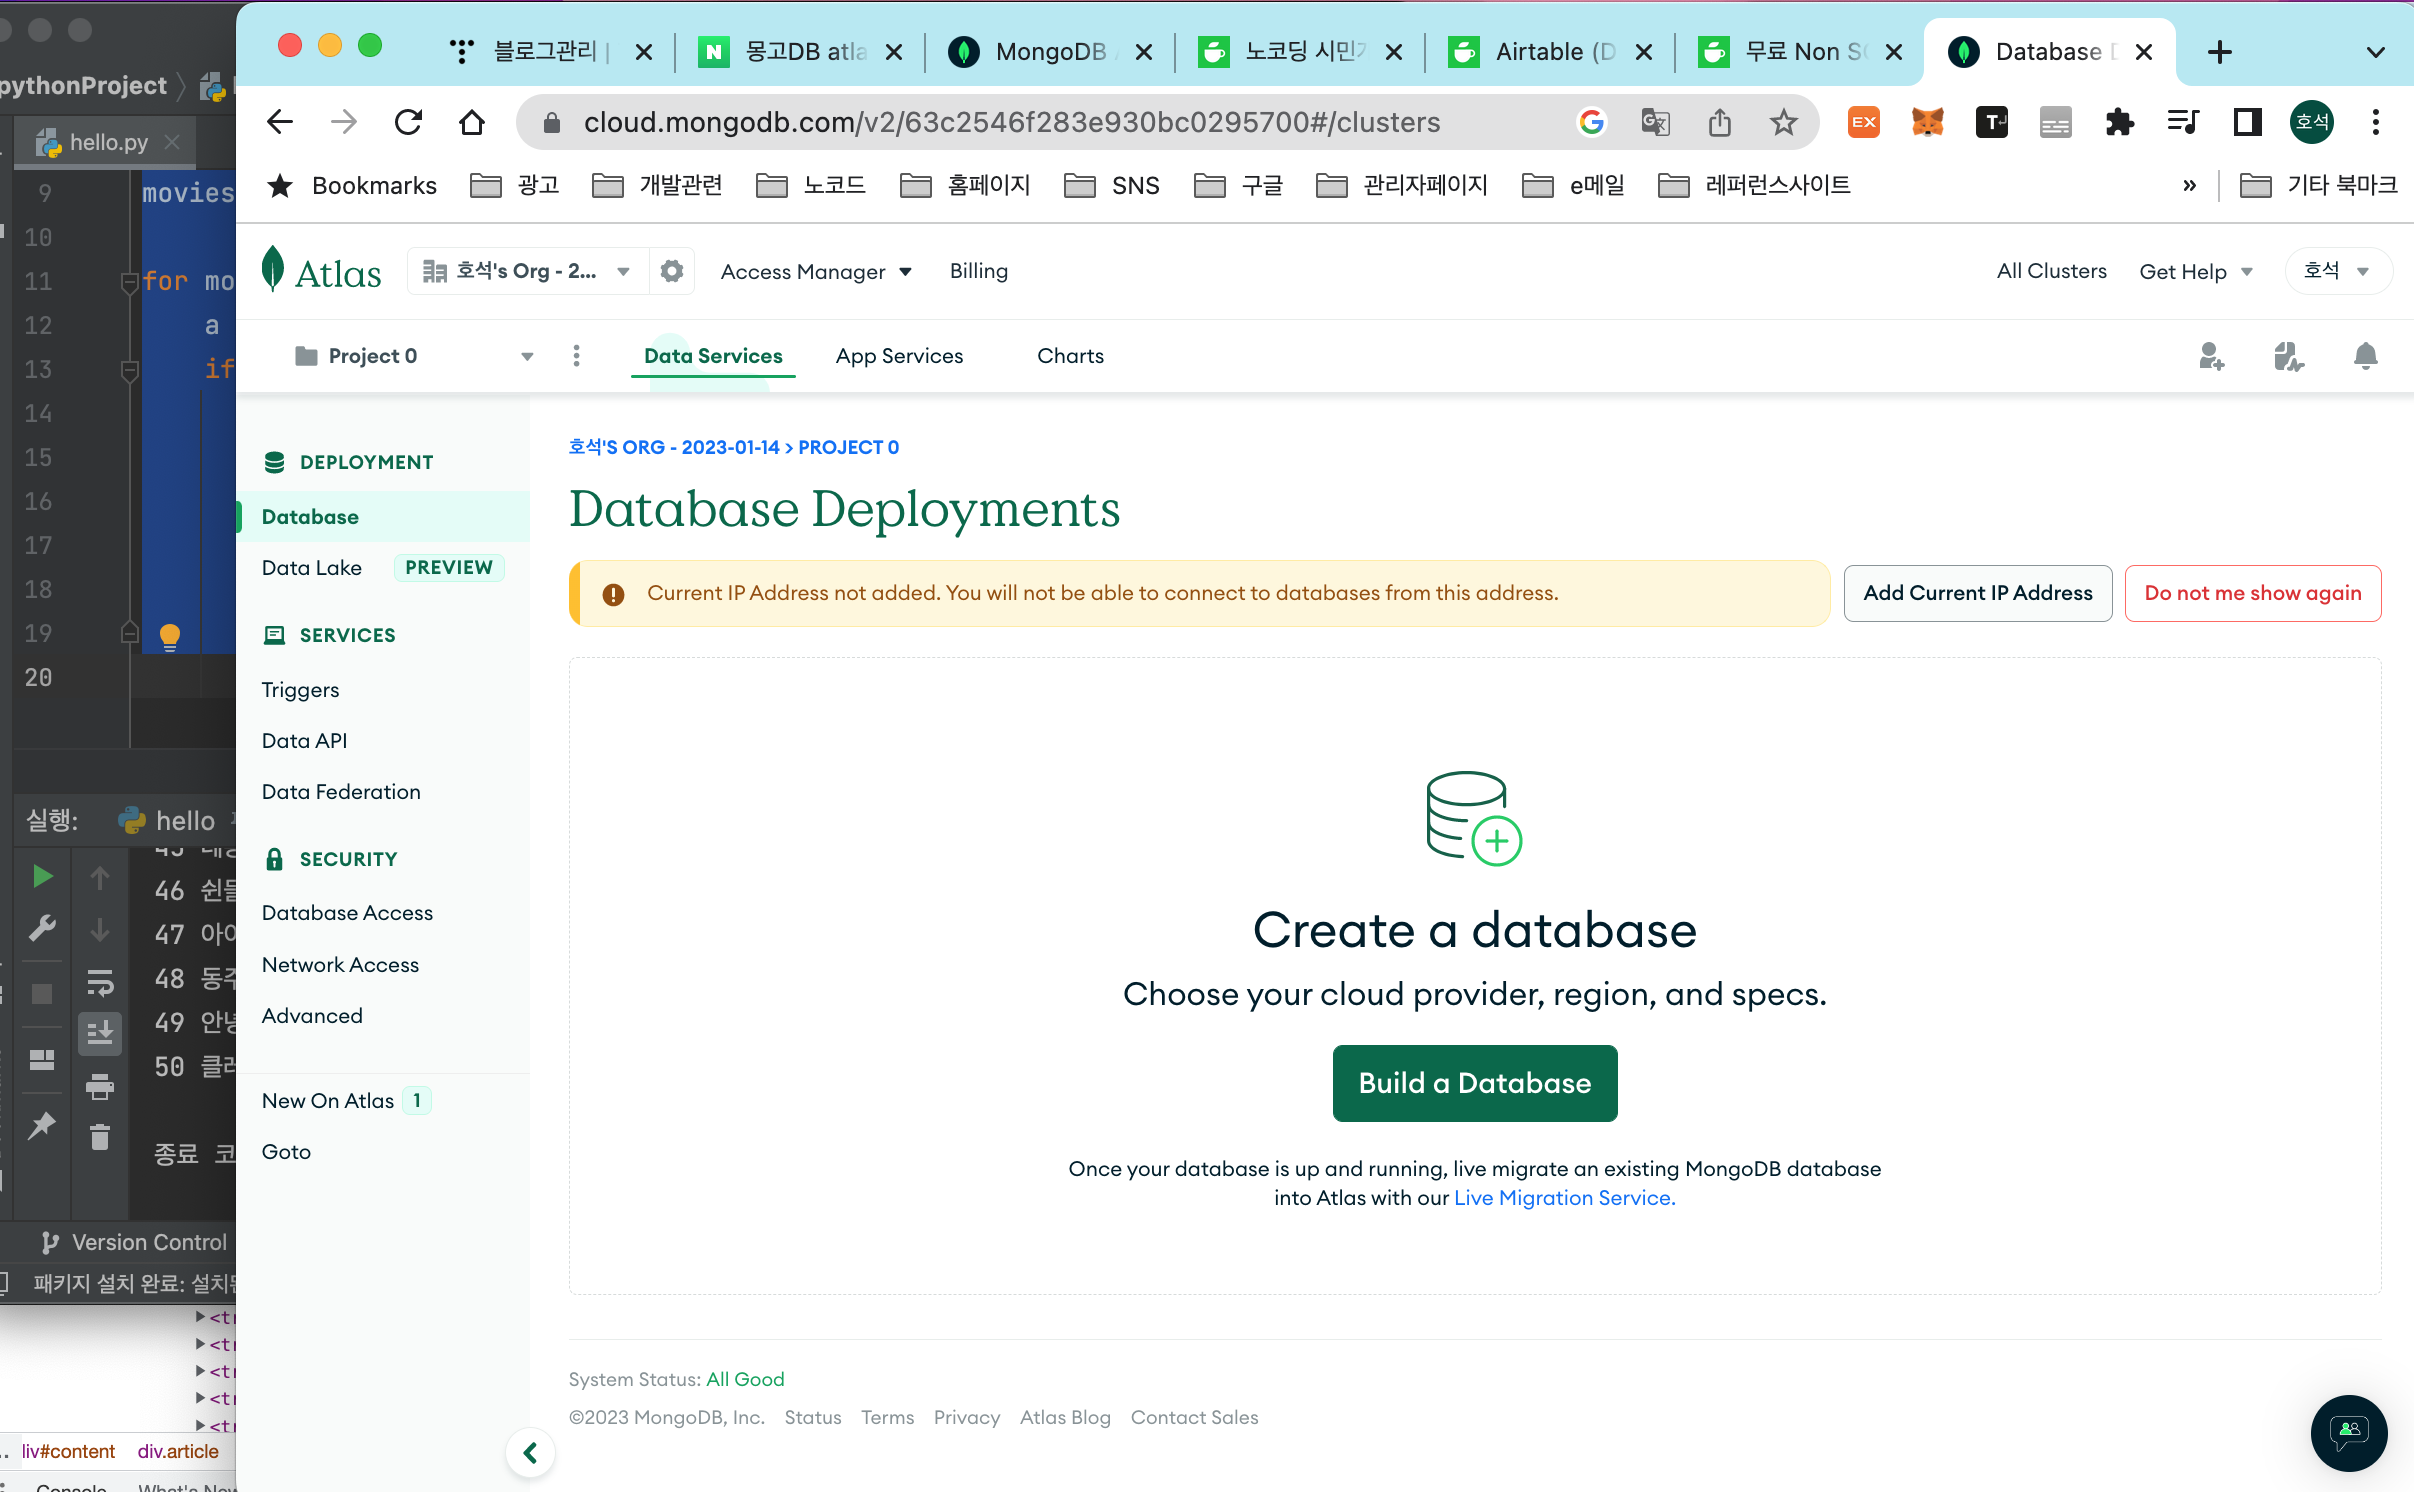Screen dimensions: 2414x1492
Task: Open project activity feed icon
Action: click(2288, 356)
